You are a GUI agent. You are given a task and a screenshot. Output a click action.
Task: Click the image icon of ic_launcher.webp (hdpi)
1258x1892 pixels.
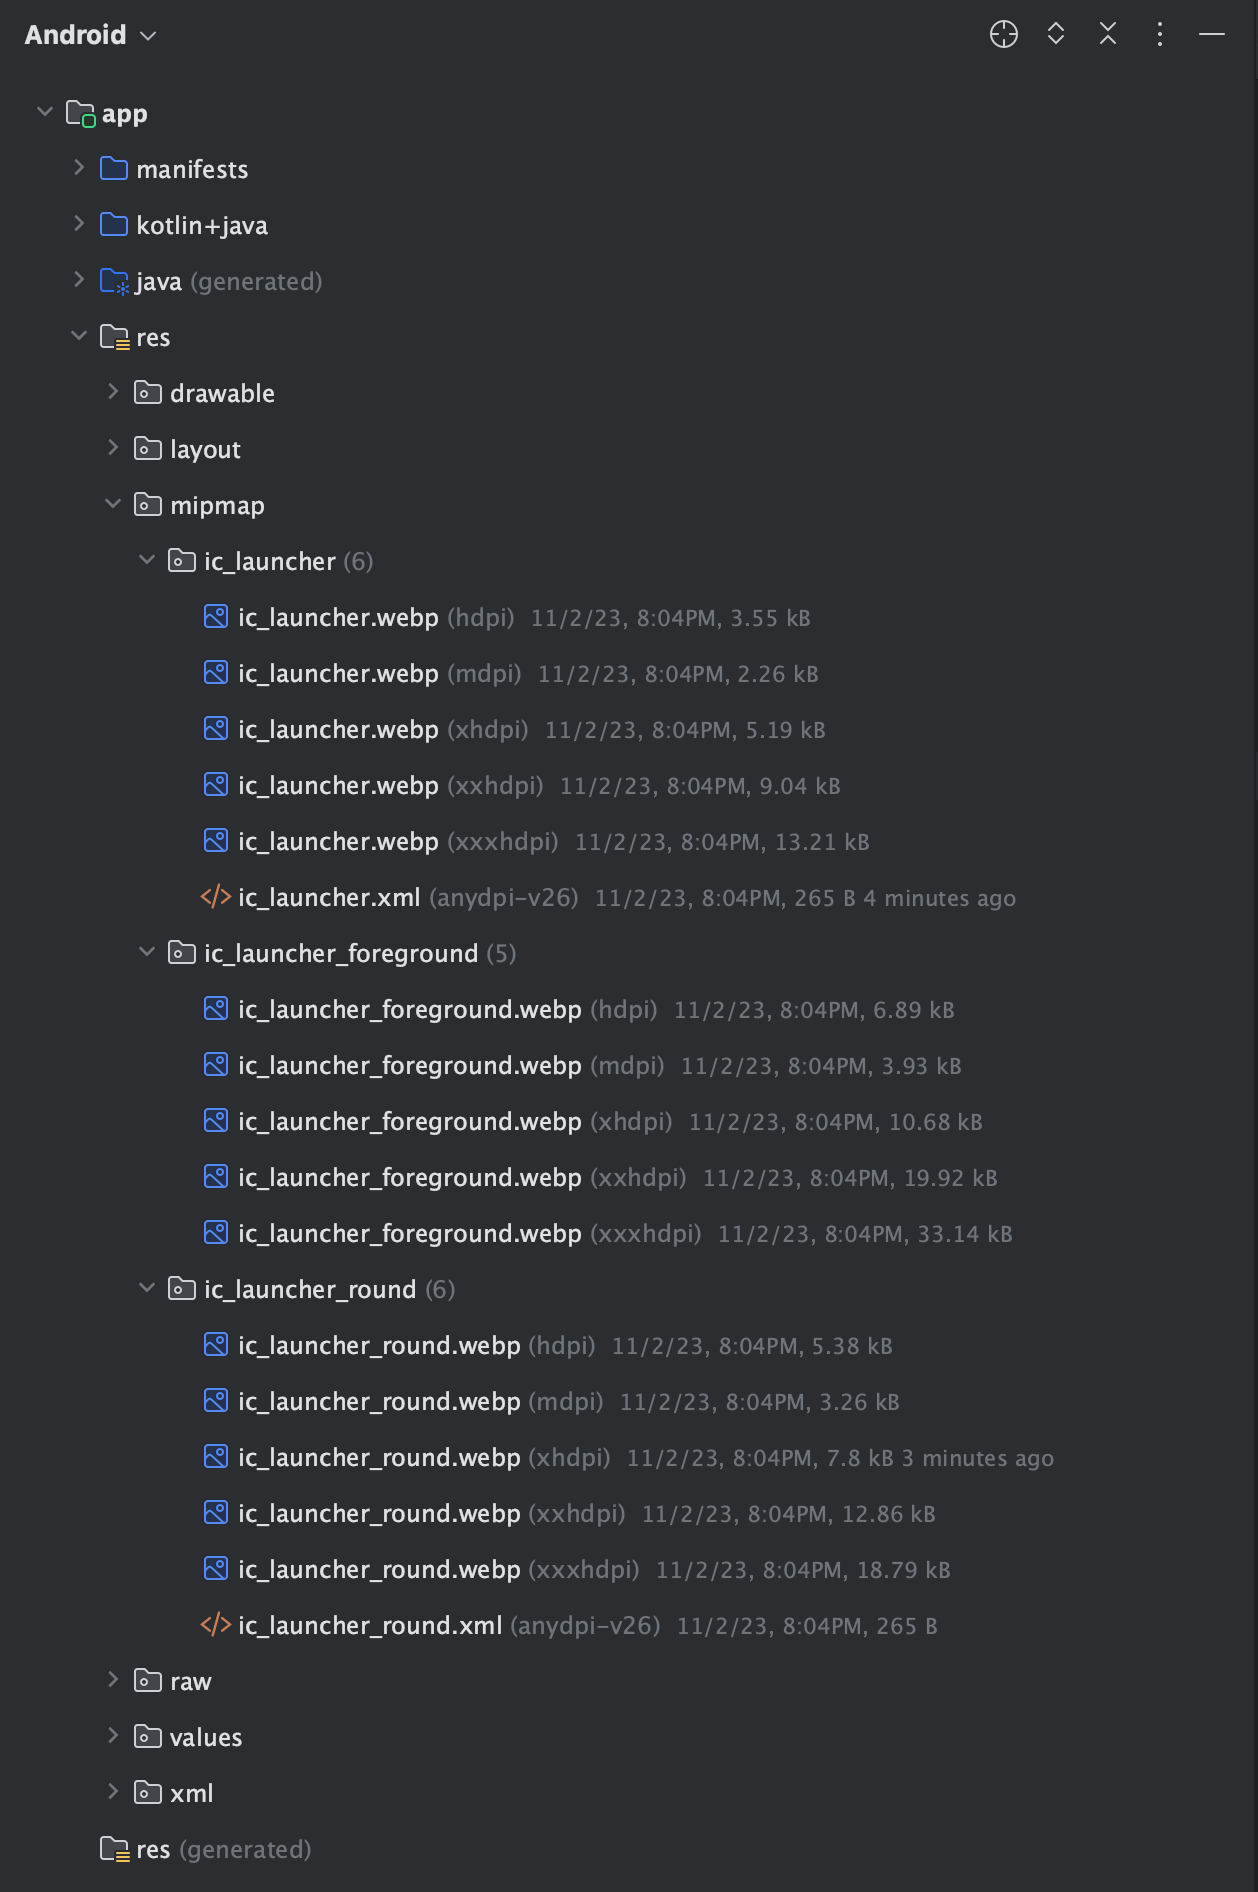coord(216,617)
